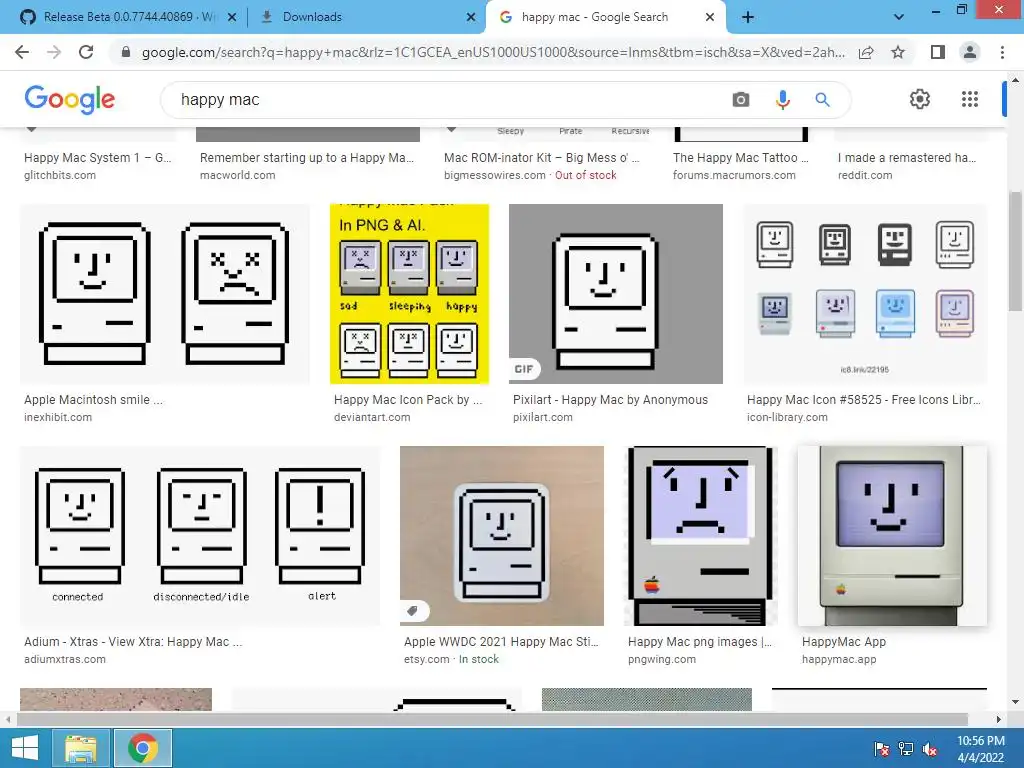Click the pixilart.com source link
Screen dimensions: 1024x768
point(543,417)
